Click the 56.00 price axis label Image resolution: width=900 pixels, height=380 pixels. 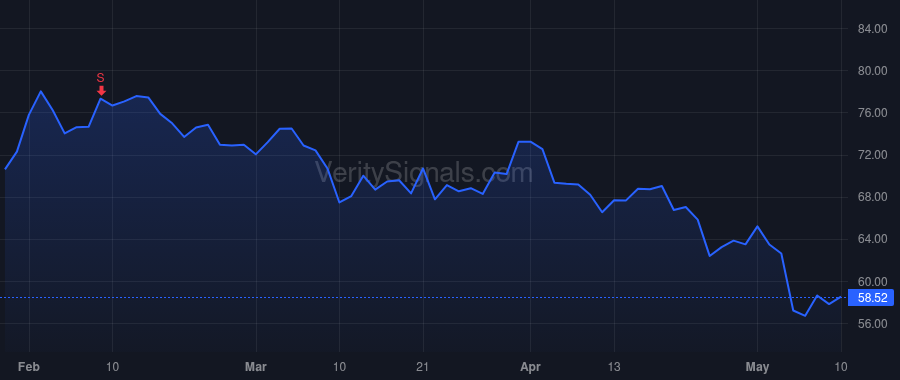click(872, 324)
